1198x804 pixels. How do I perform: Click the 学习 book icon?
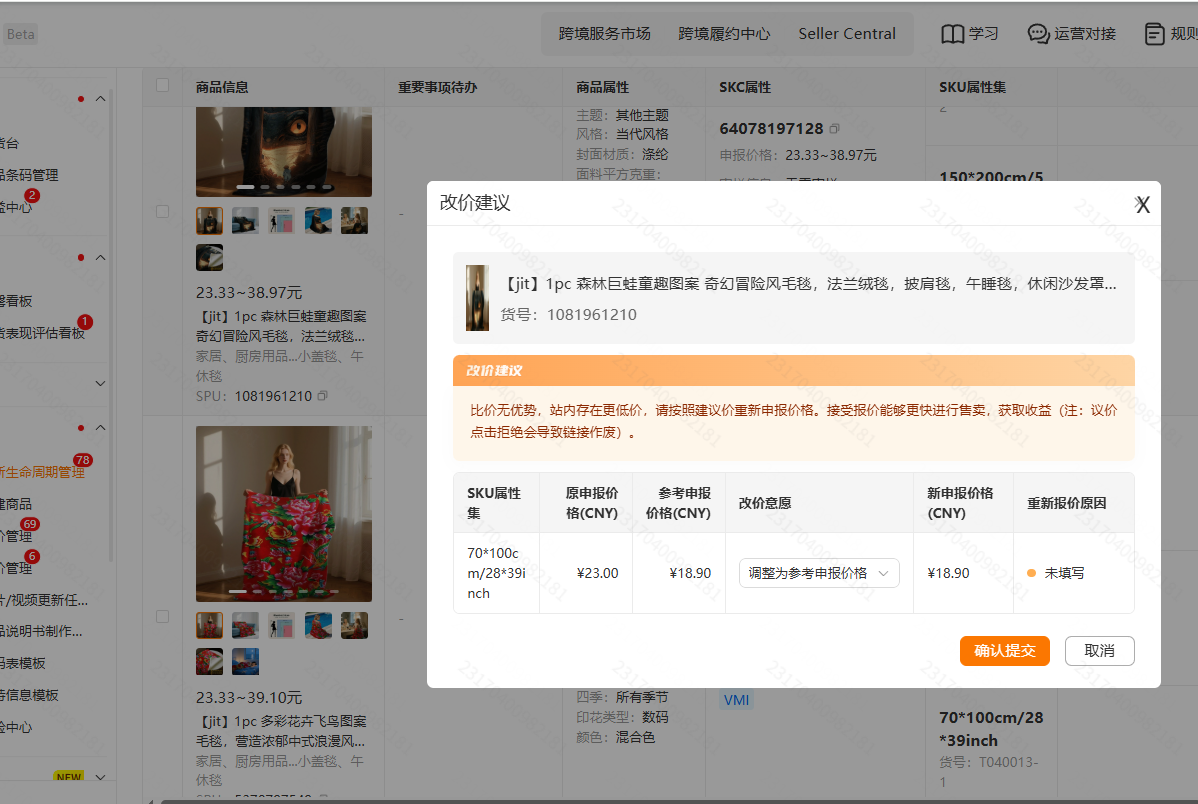click(953, 34)
